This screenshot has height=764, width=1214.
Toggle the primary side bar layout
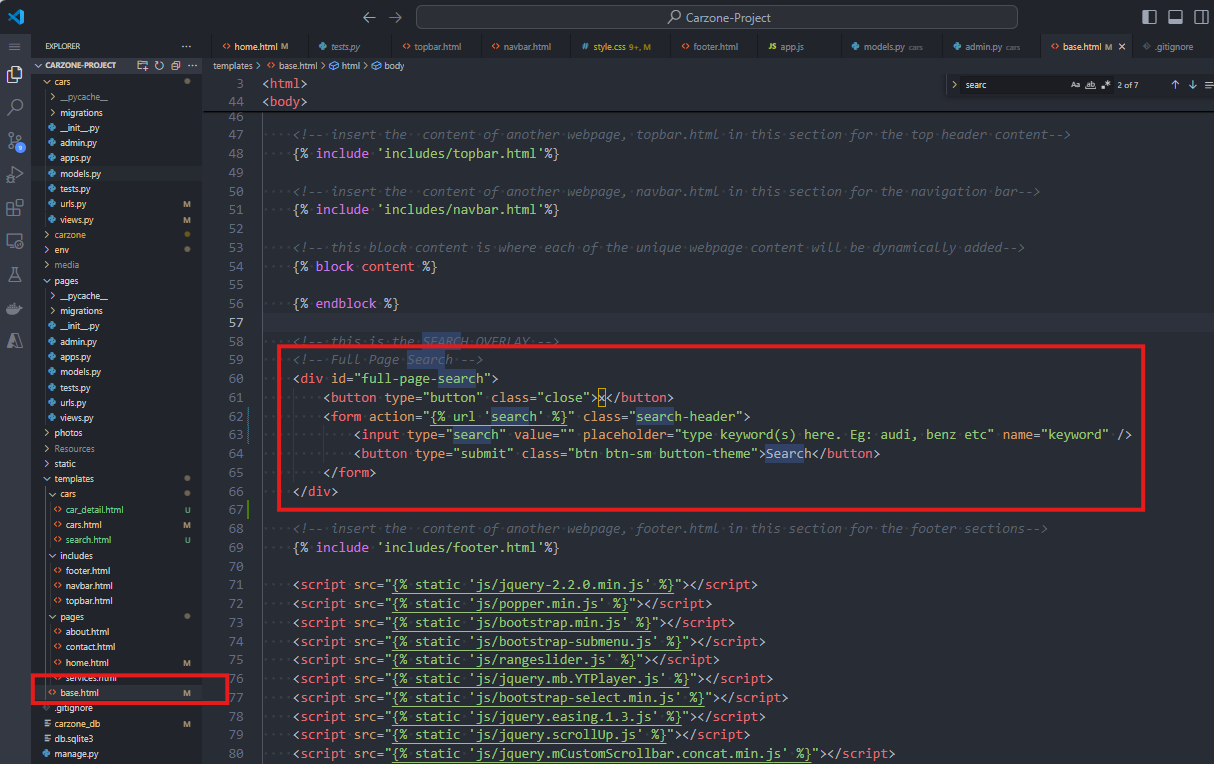coord(1149,17)
